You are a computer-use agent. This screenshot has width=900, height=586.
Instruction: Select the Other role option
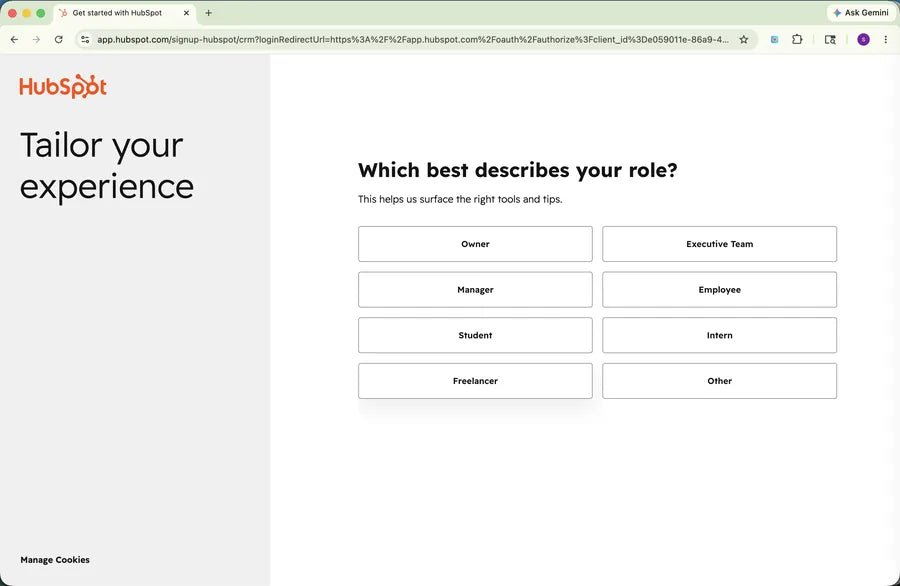[x=719, y=381]
